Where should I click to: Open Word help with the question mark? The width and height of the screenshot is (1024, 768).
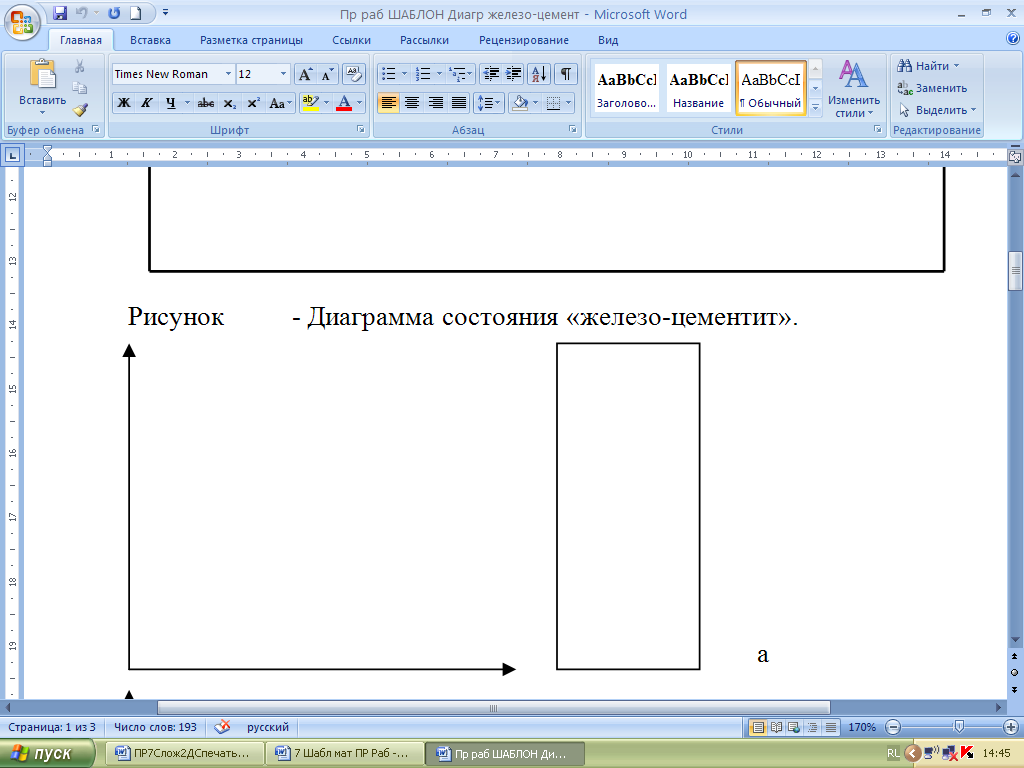pos(1013,39)
